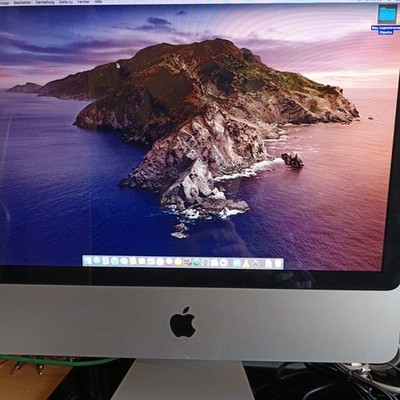
Task: Open the Gehe zu menu
Action: (66, 2)
